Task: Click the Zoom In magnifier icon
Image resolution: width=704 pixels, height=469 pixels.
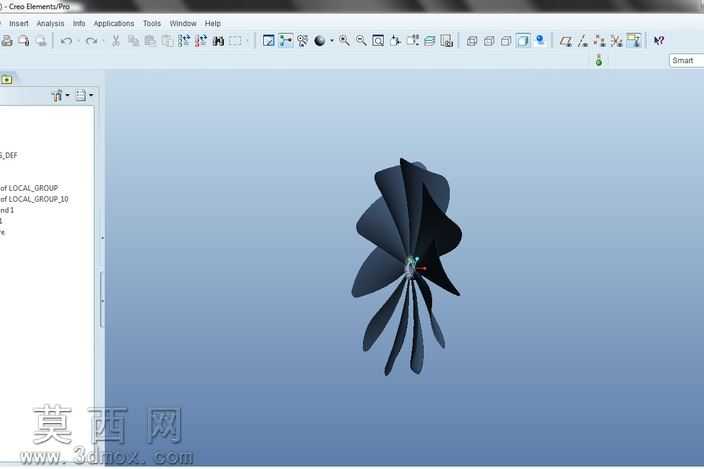Action: click(x=344, y=41)
